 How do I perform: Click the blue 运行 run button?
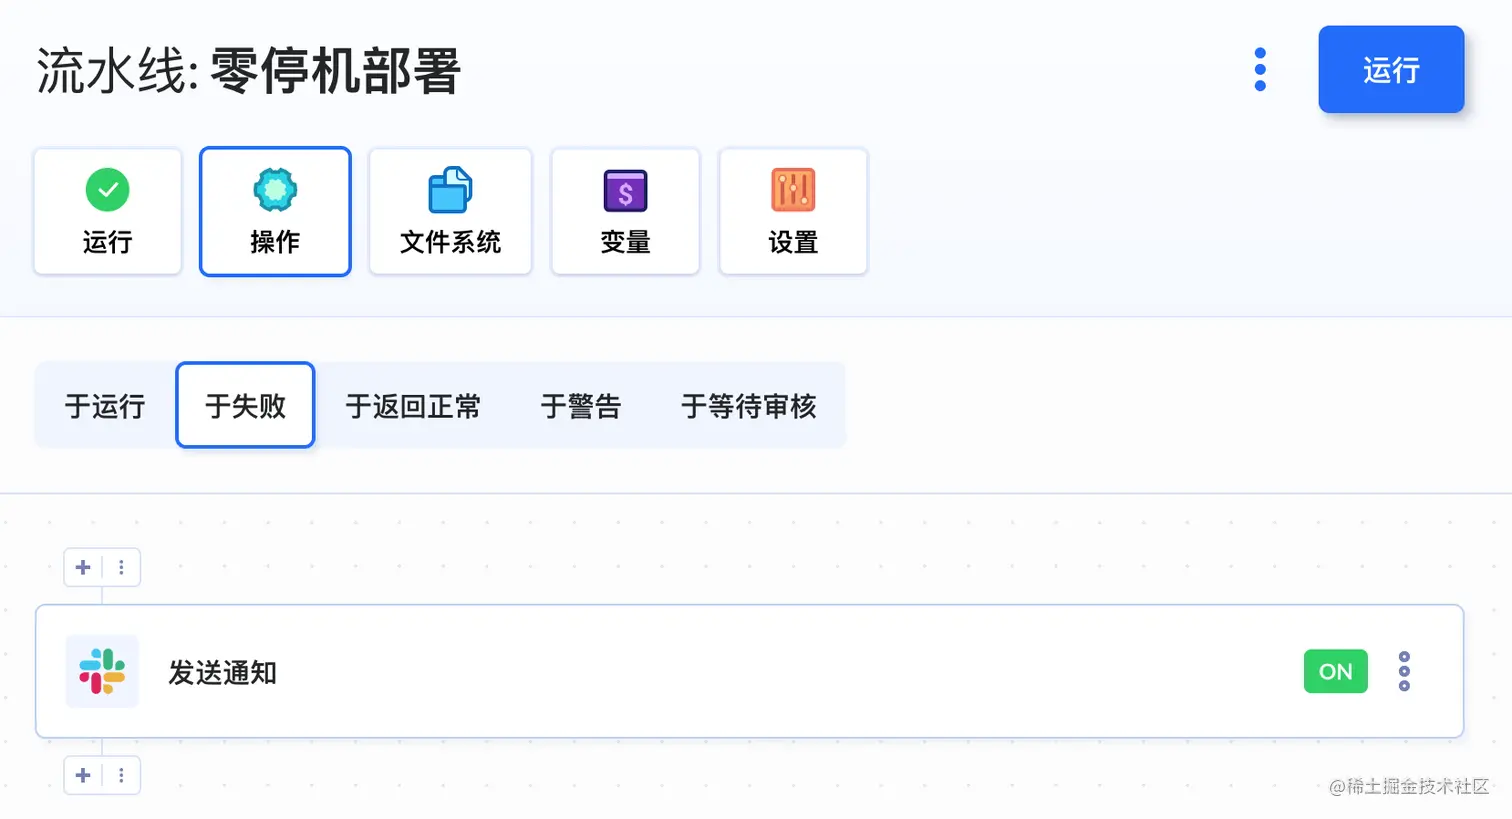pyautogui.click(x=1391, y=69)
